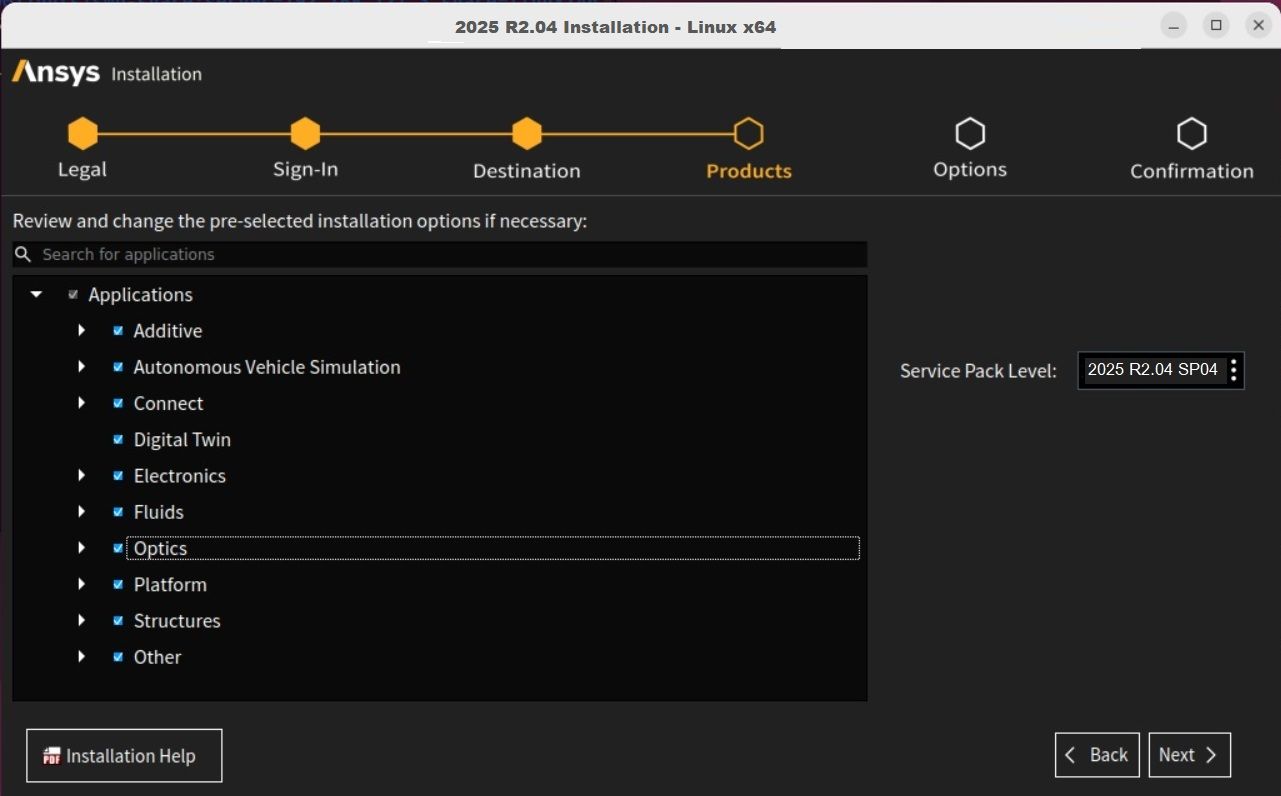
Task: Collapse the Applications root node
Action: (37, 295)
